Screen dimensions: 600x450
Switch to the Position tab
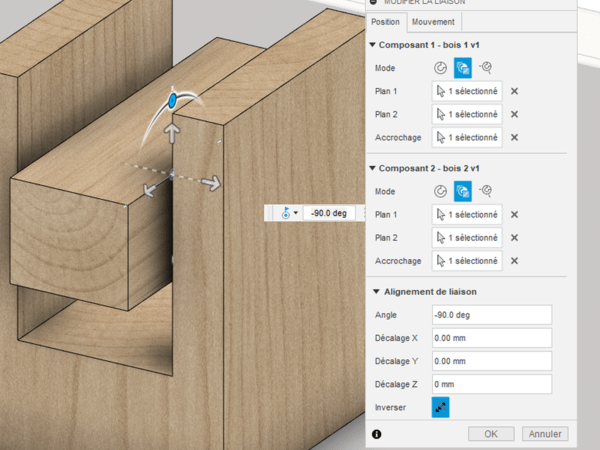coord(387,22)
